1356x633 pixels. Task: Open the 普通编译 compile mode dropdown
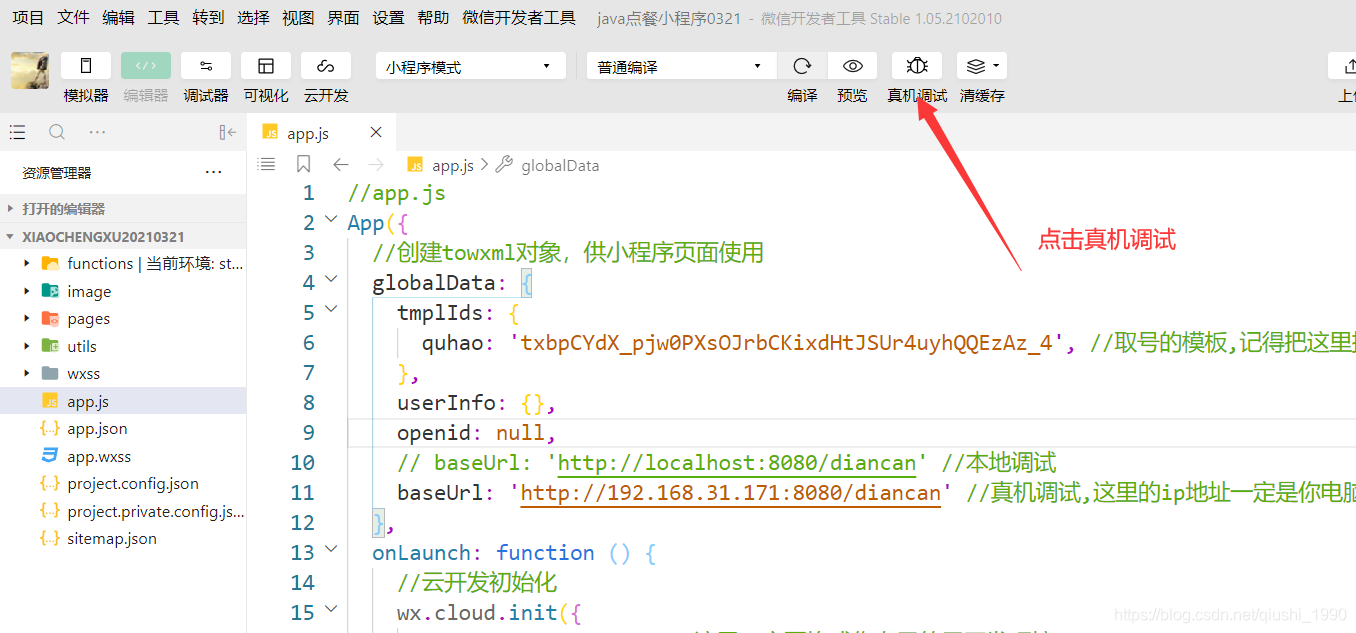pos(682,66)
